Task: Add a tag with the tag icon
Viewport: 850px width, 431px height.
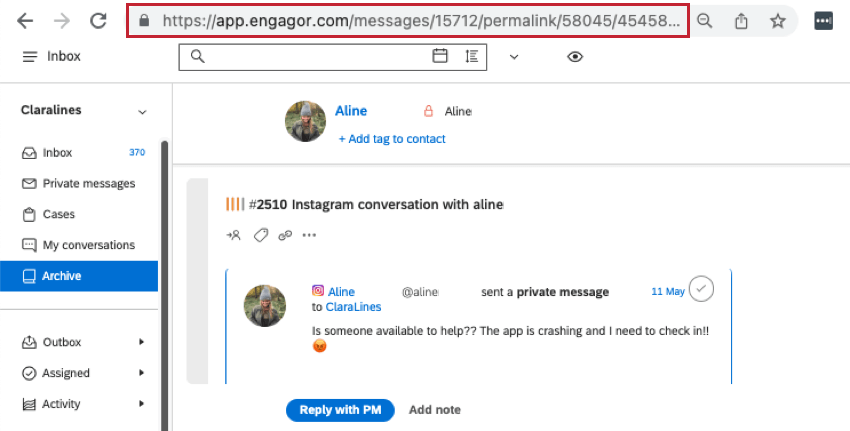Action: coord(261,235)
